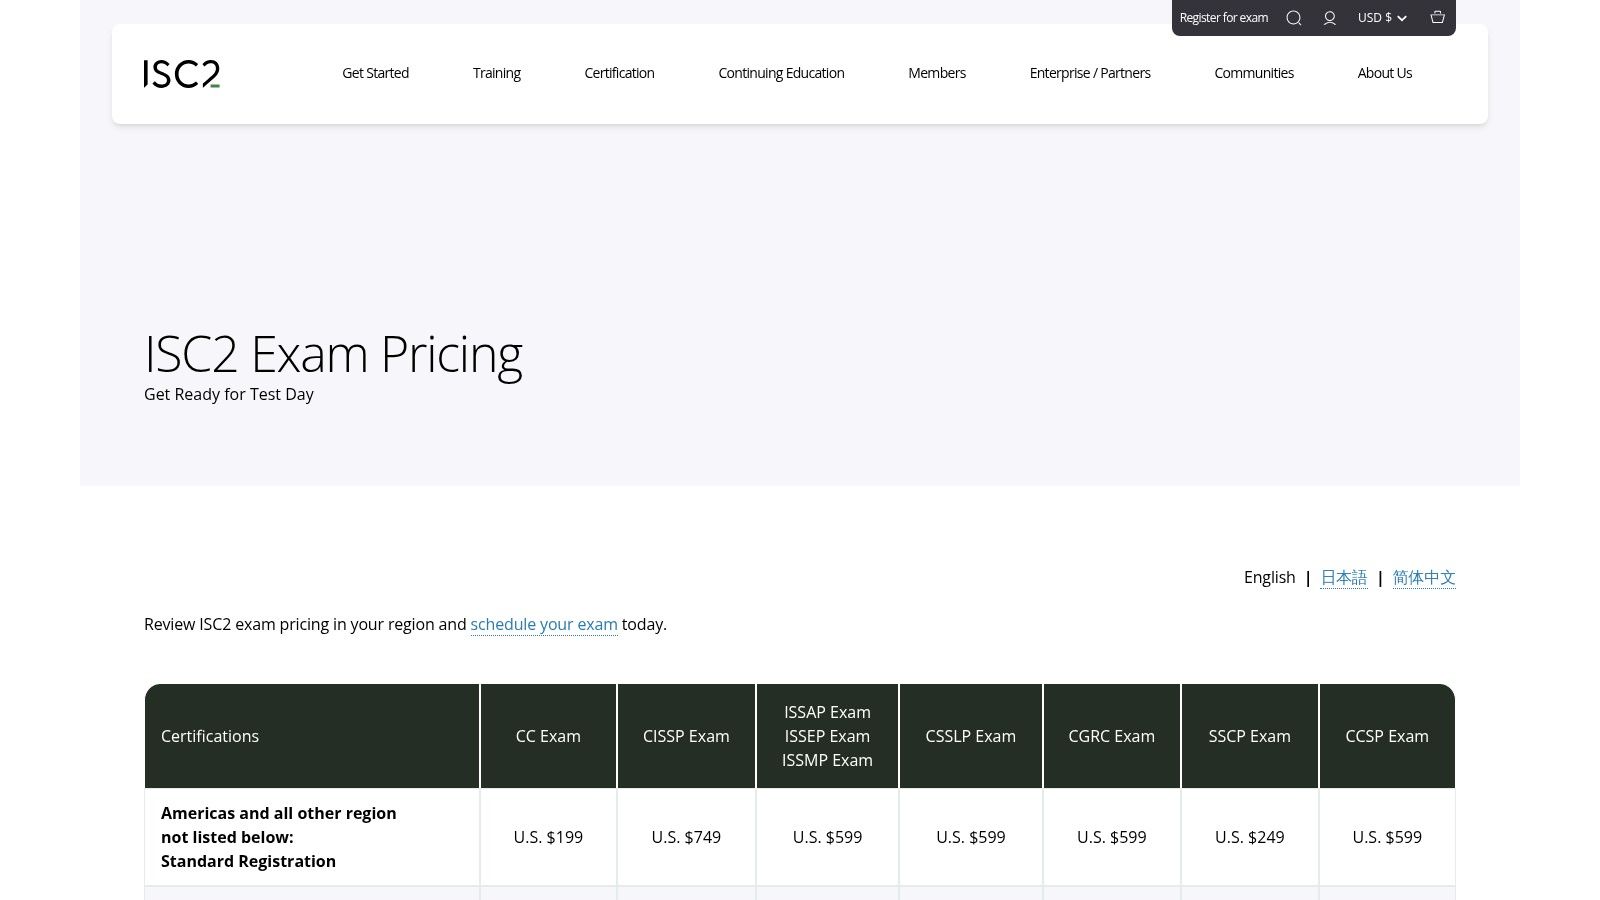Open the schedule your exam link

click(x=544, y=624)
